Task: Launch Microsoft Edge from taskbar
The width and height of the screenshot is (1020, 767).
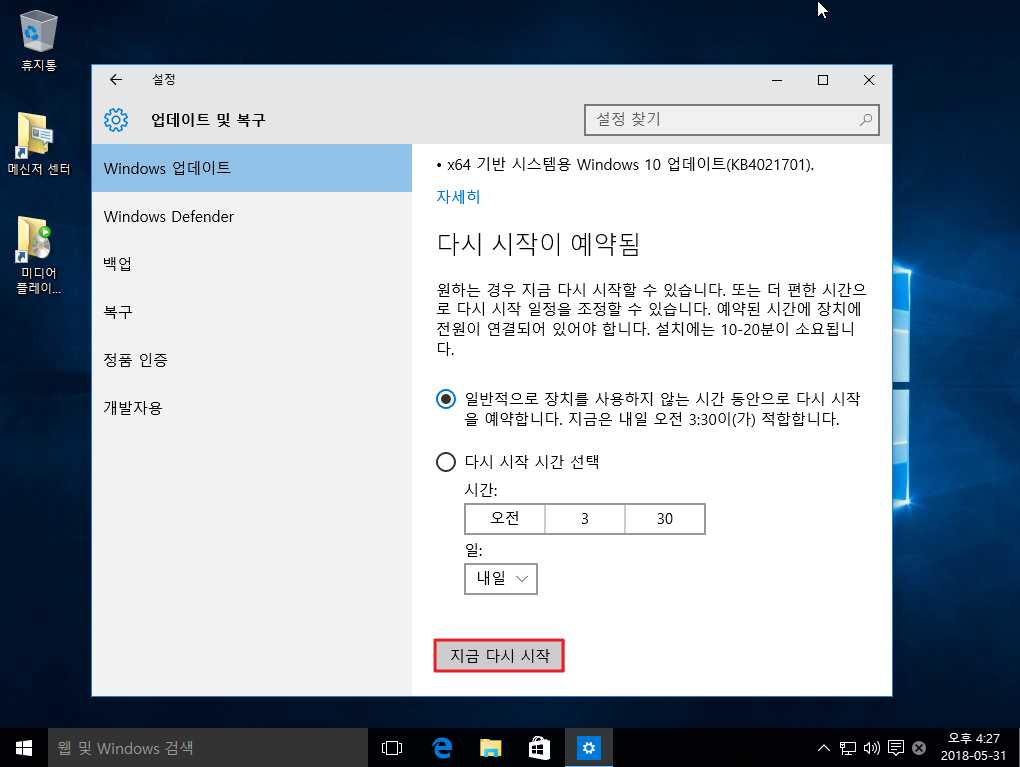Action: [442, 747]
